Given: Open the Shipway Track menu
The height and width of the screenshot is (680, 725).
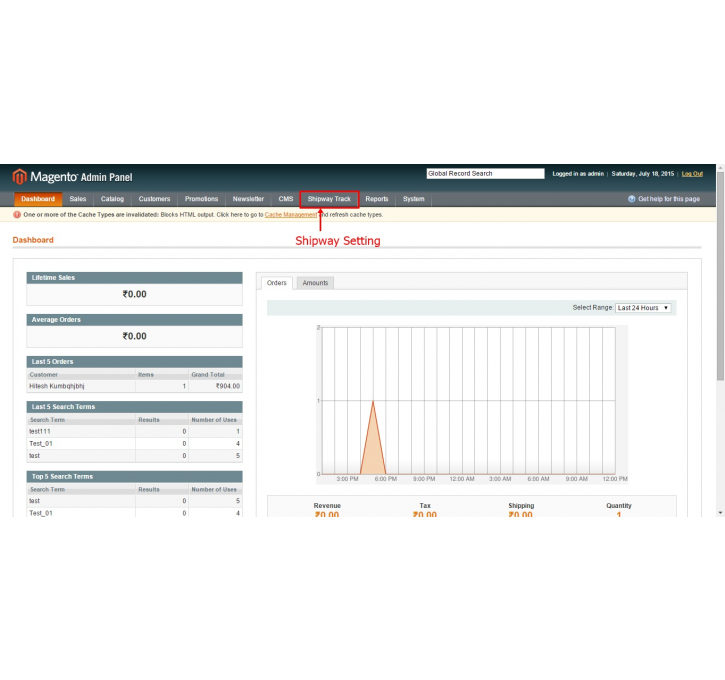Looking at the screenshot, I should point(329,199).
